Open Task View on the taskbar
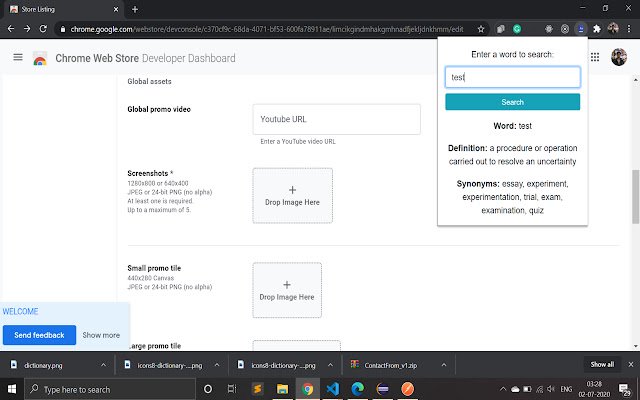640x400 pixels. point(232,389)
